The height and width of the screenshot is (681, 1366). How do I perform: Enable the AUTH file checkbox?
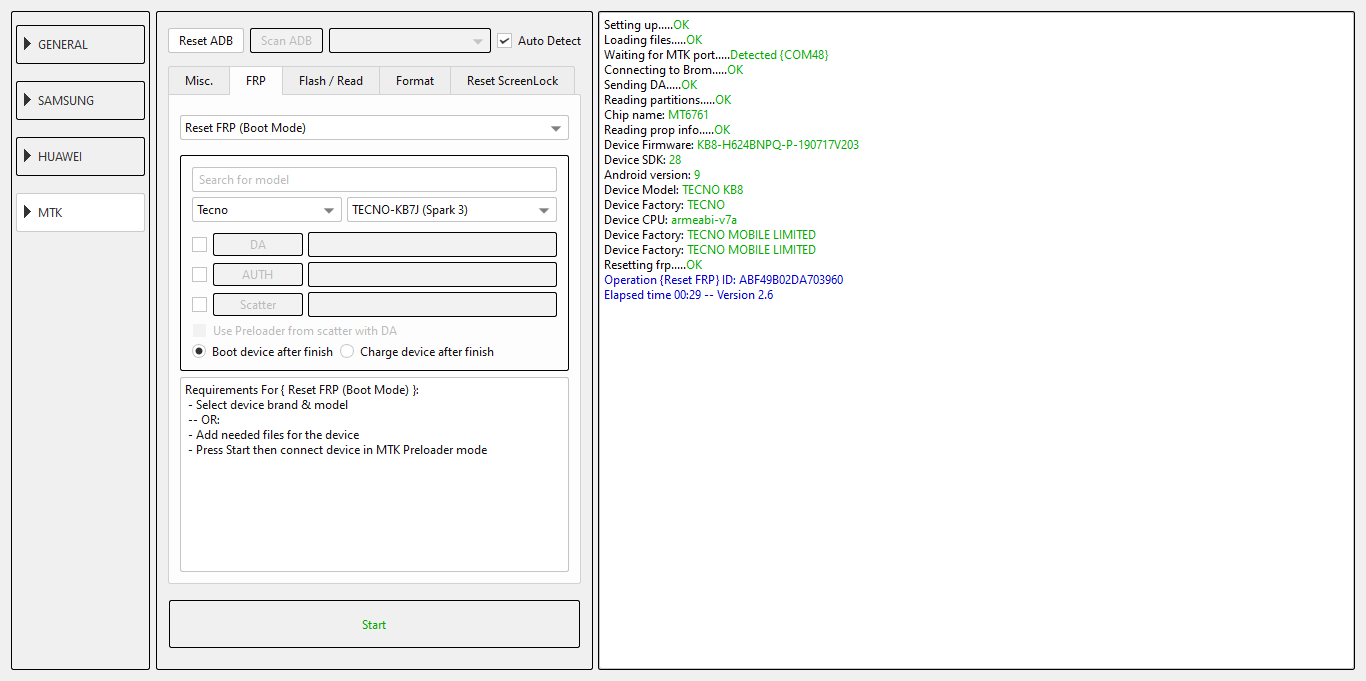point(200,275)
